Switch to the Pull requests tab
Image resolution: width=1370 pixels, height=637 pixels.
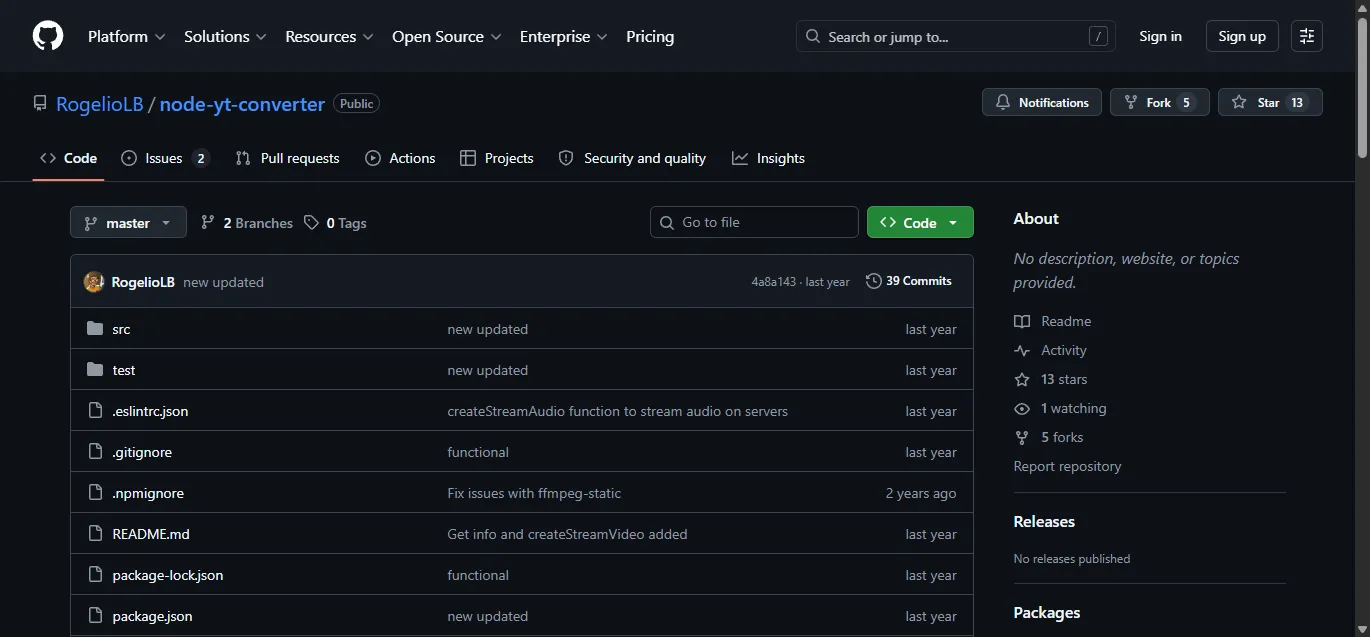288,158
